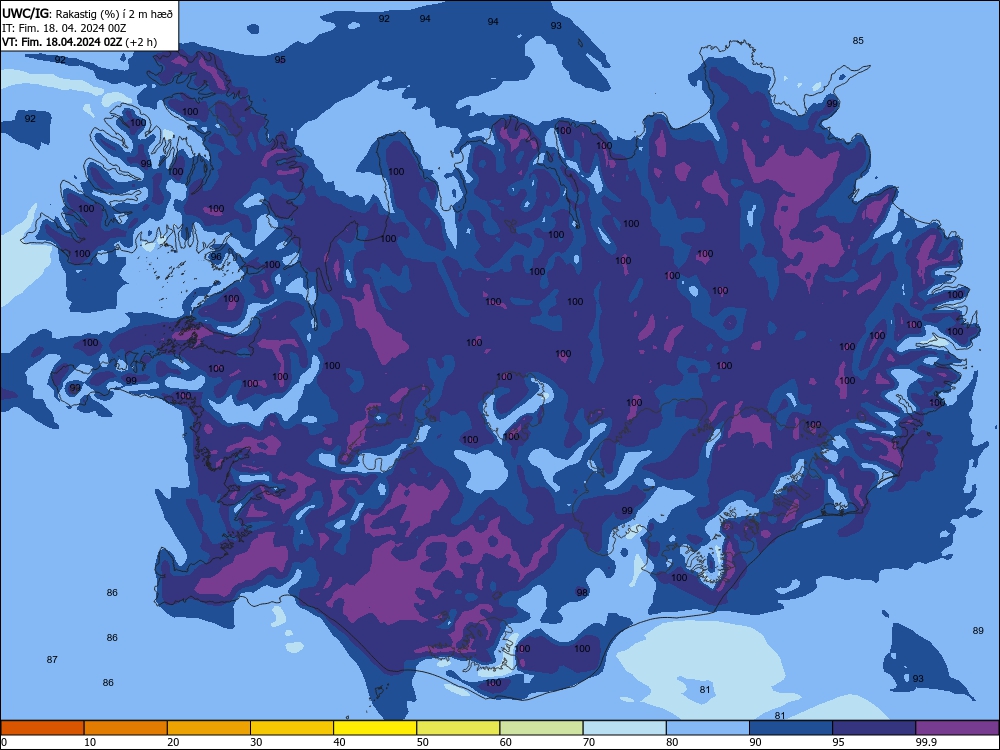Select the bright yellow 40–50 legend swatch

point(375,728)
